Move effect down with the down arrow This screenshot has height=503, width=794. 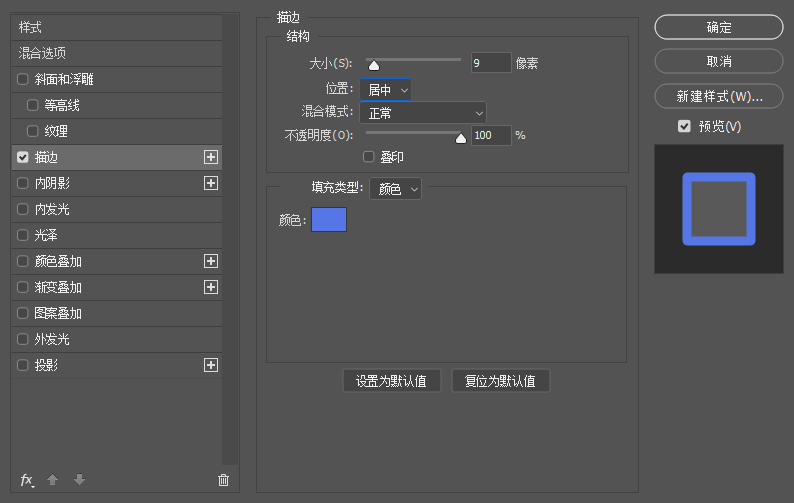point(79,479)
